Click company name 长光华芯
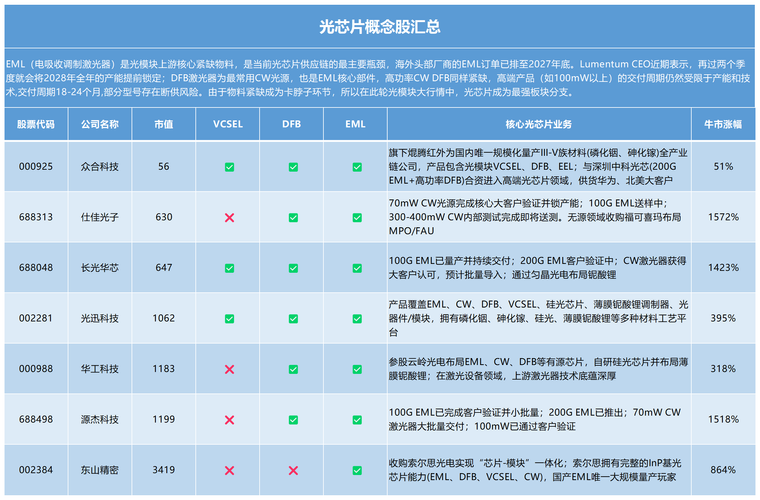The height and width of the screenshot is (500, 760). (100, 267)
